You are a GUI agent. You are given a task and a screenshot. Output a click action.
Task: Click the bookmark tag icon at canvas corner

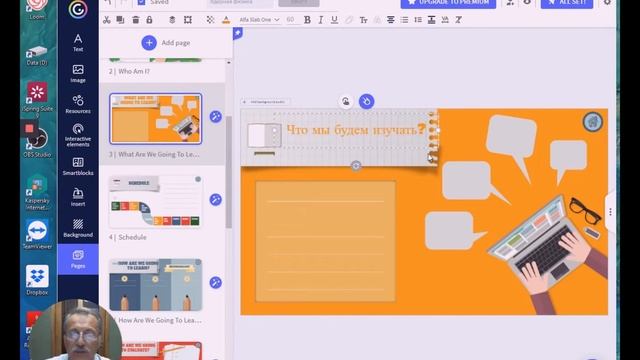tap(238, 33)
